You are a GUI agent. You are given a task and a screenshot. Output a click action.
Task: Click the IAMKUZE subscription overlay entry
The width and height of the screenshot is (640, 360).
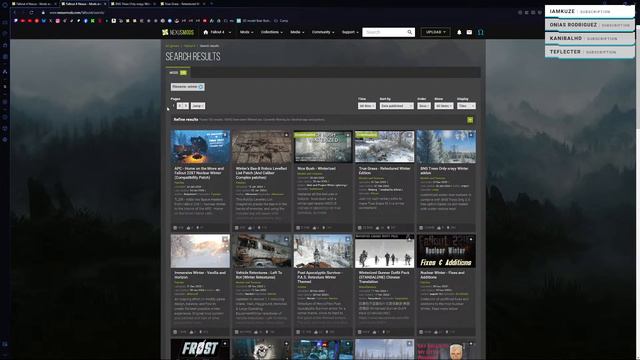(590, 11)
